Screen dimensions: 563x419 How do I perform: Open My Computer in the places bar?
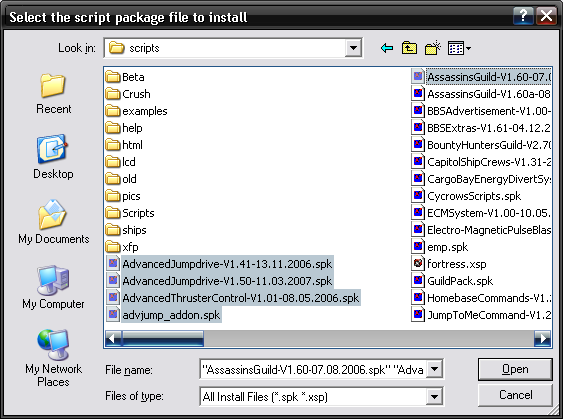coord(53,287)
